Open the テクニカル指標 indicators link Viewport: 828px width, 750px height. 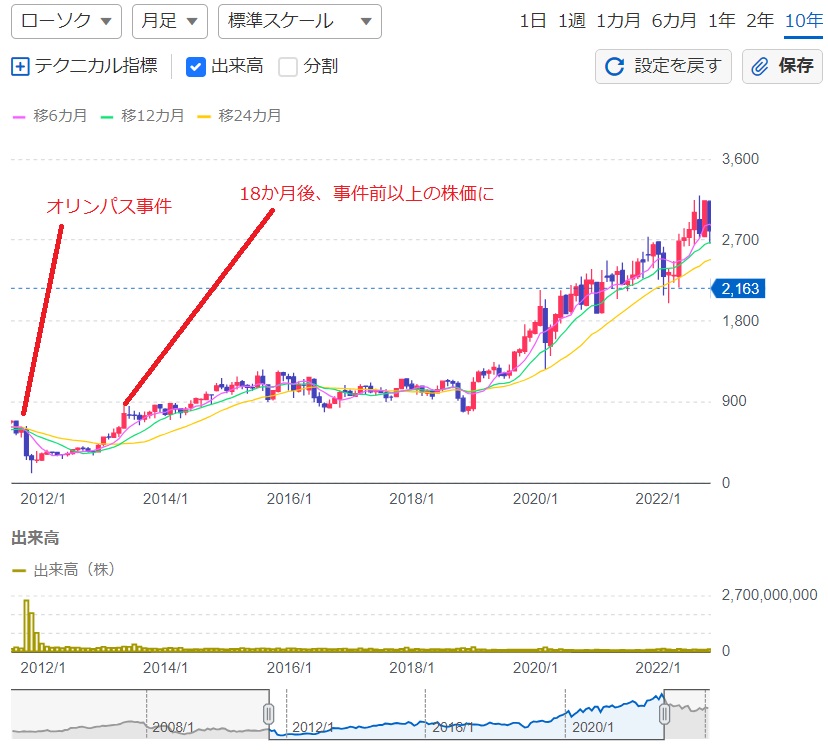[96, 67]
